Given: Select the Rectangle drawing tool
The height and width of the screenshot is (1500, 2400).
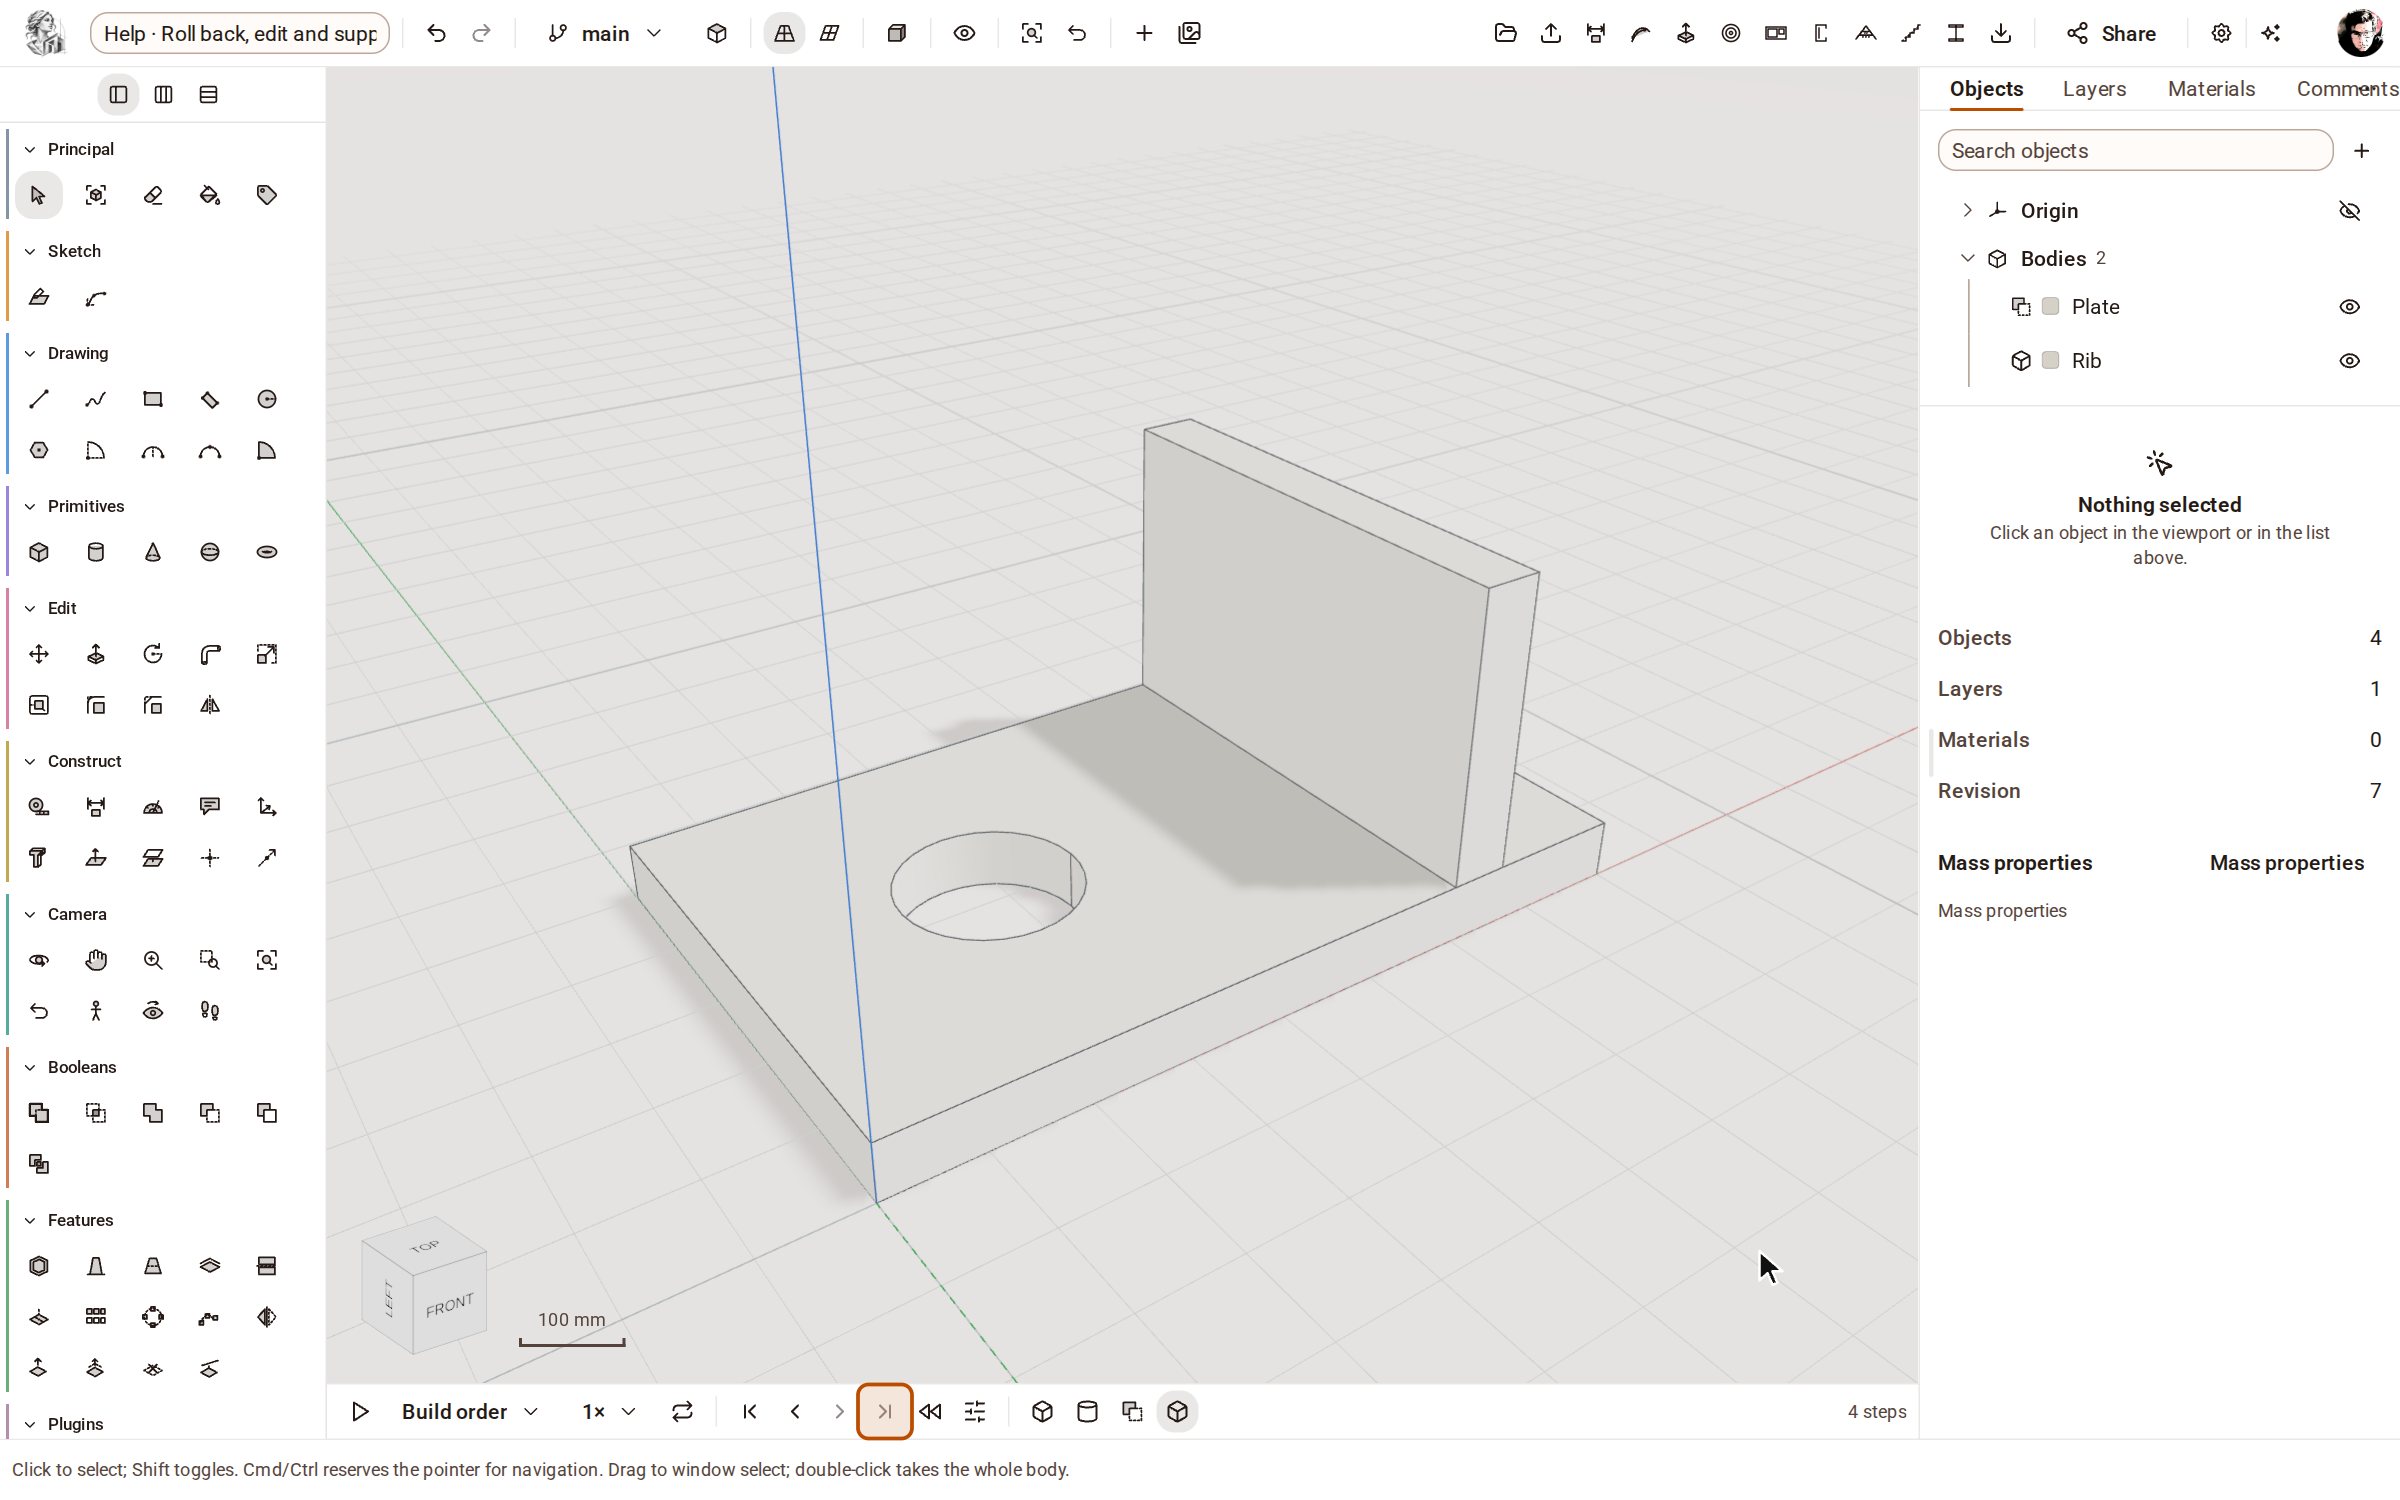Looking at the screenshot, I should click(153, 400).
